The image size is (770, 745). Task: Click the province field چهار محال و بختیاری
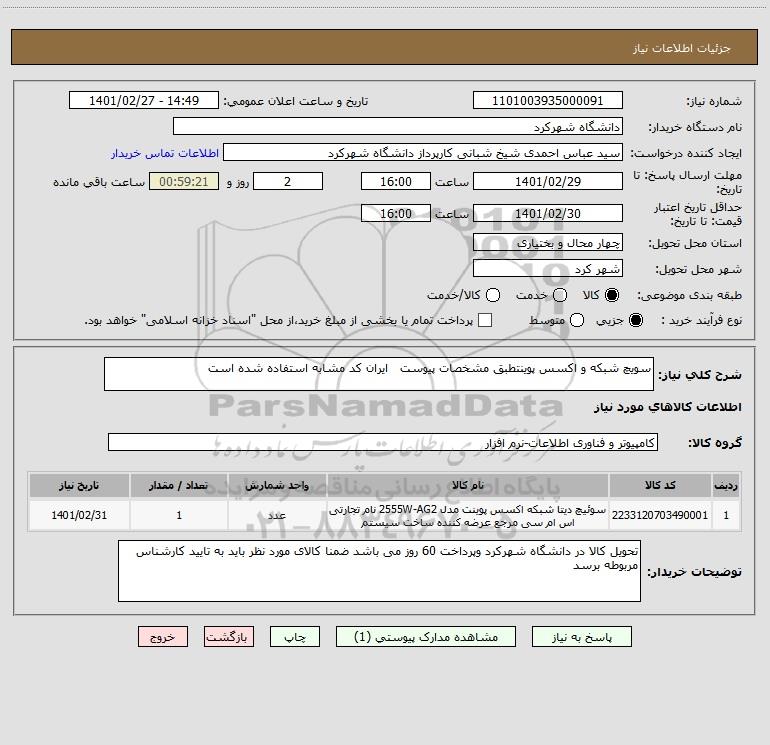[548, 243]
